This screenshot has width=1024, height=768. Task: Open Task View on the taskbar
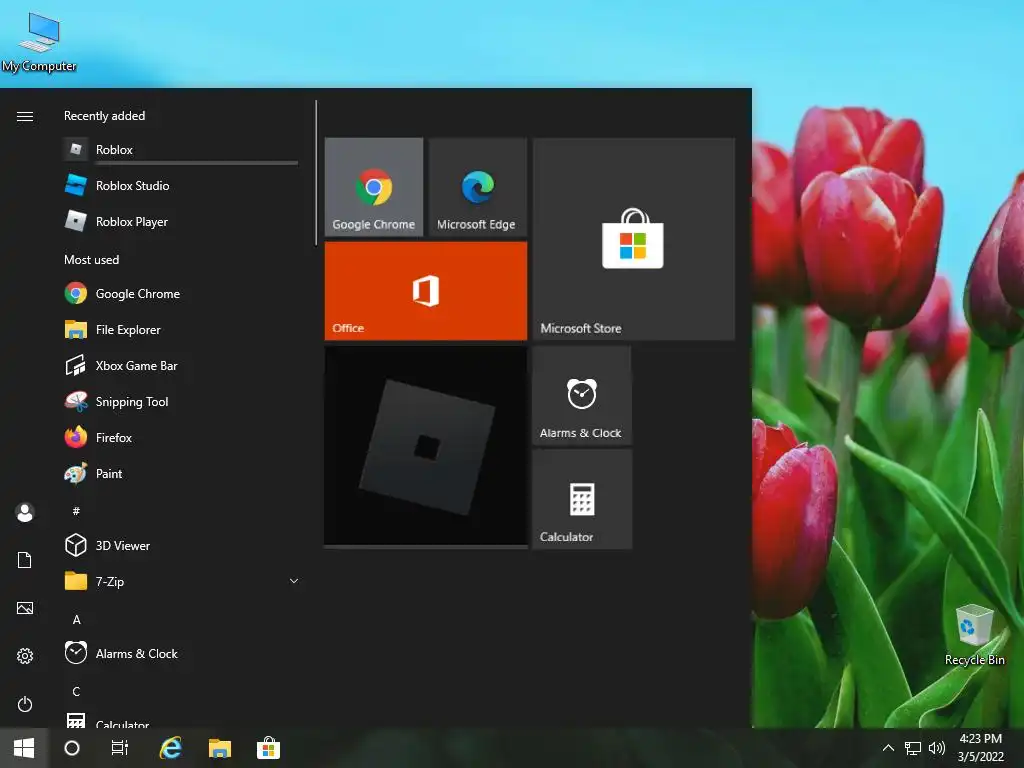pyautogui.click(x=120, y=748)
